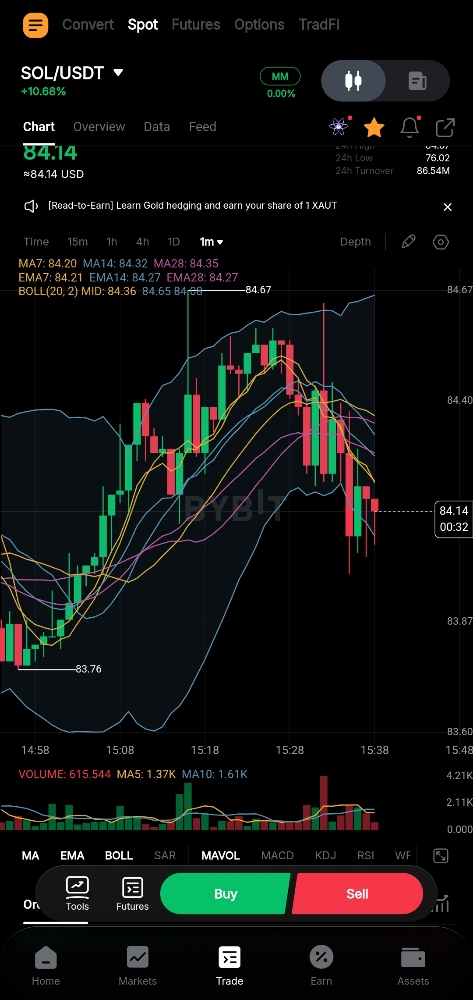Open the AI atom assistant icon
The height and width of the screenshot is (1000, 473).
click(x=339, y=127)
